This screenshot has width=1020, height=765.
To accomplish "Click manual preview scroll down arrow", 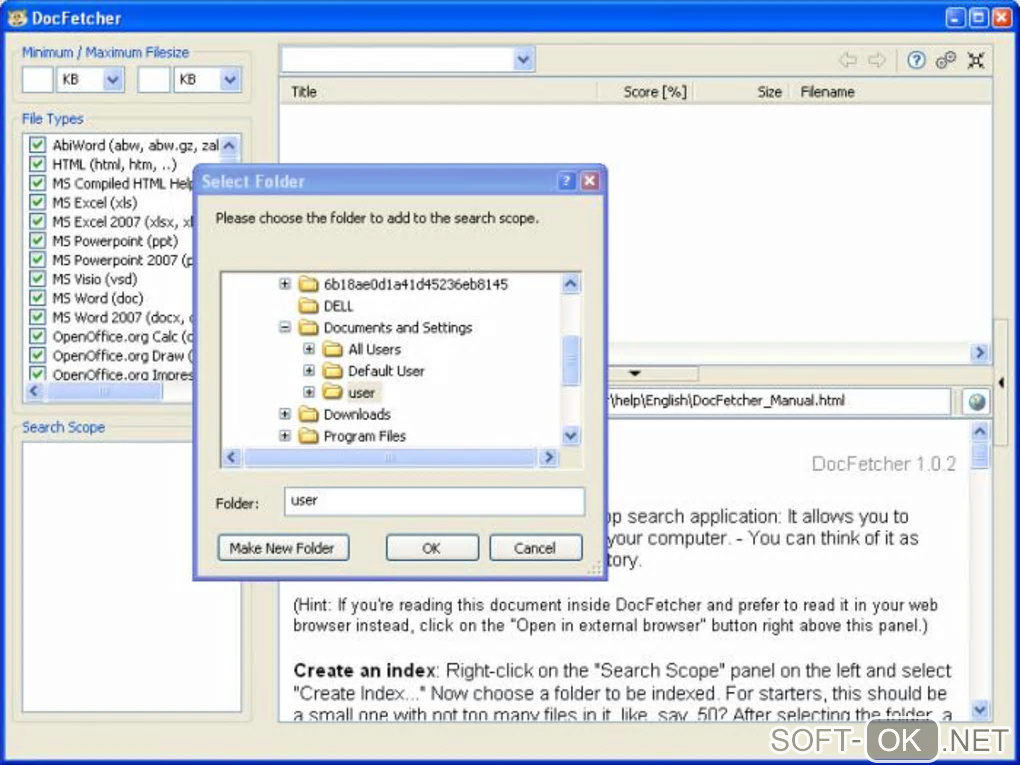I will 980,708.
